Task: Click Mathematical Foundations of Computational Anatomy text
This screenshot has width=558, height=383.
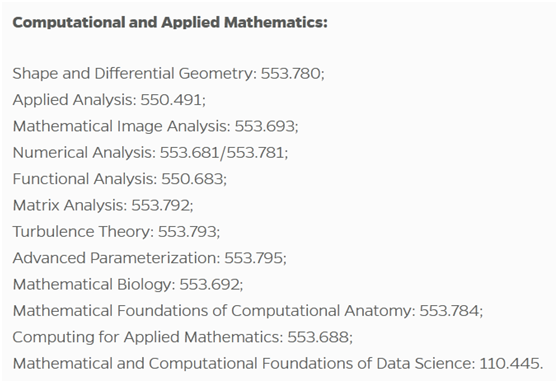Action: [212, 310]
